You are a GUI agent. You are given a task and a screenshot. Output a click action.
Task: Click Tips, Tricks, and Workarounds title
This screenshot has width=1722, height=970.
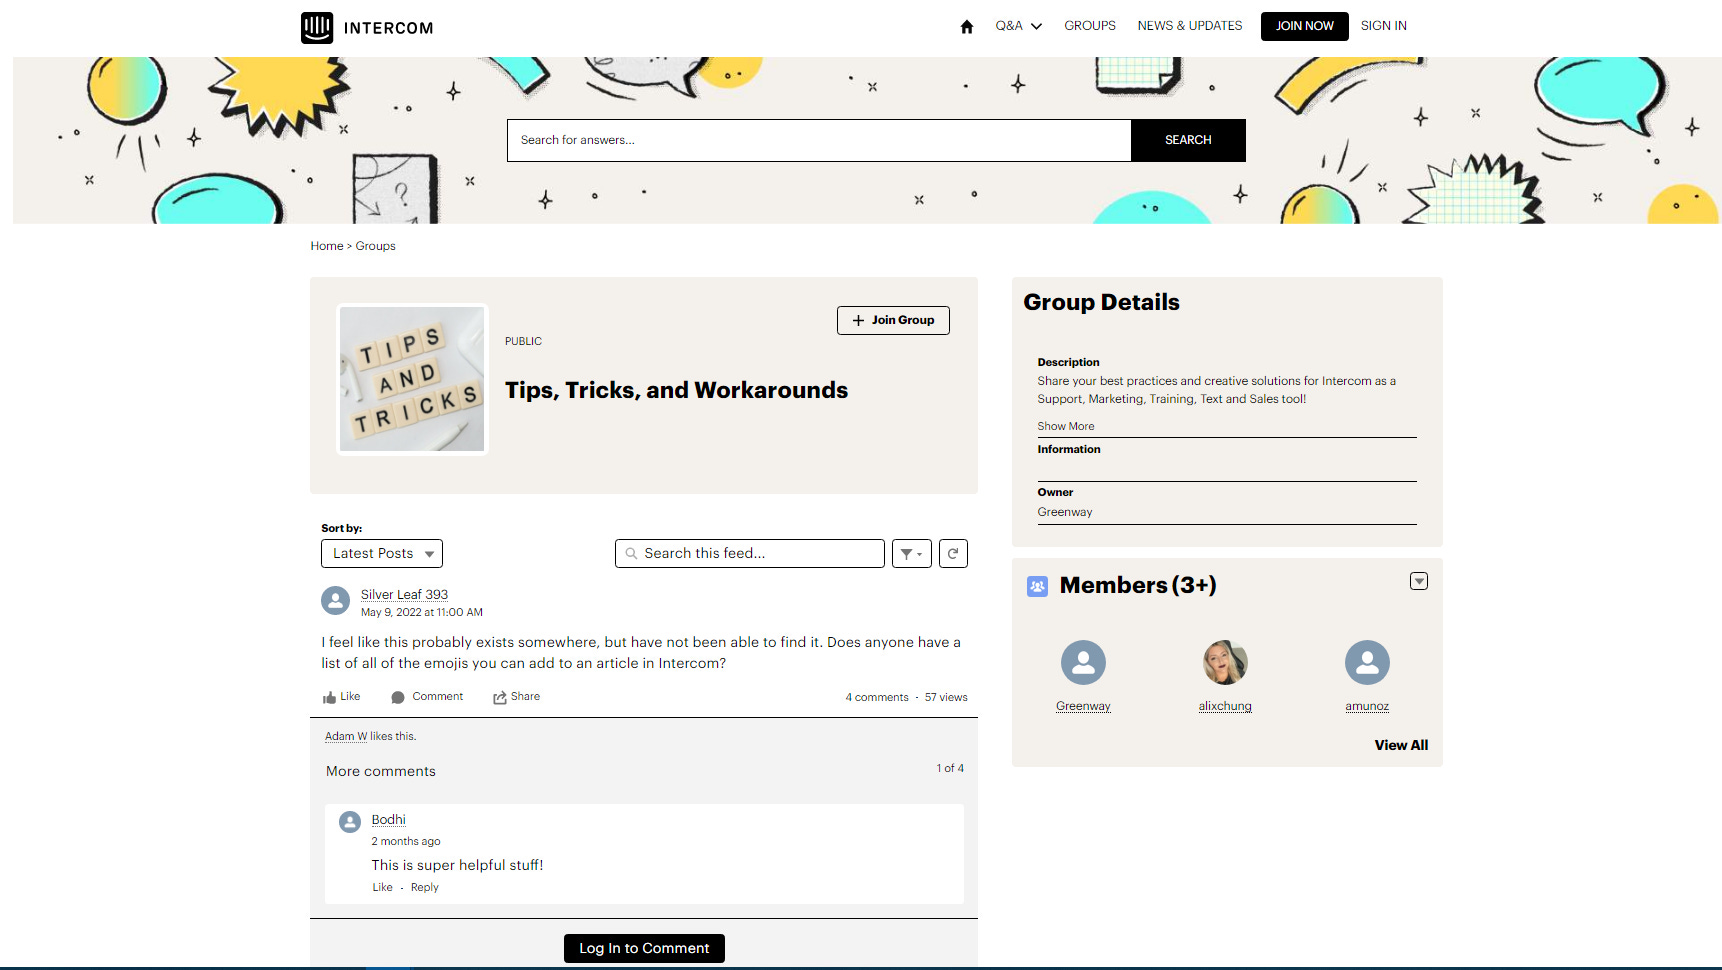click(676, 390)
